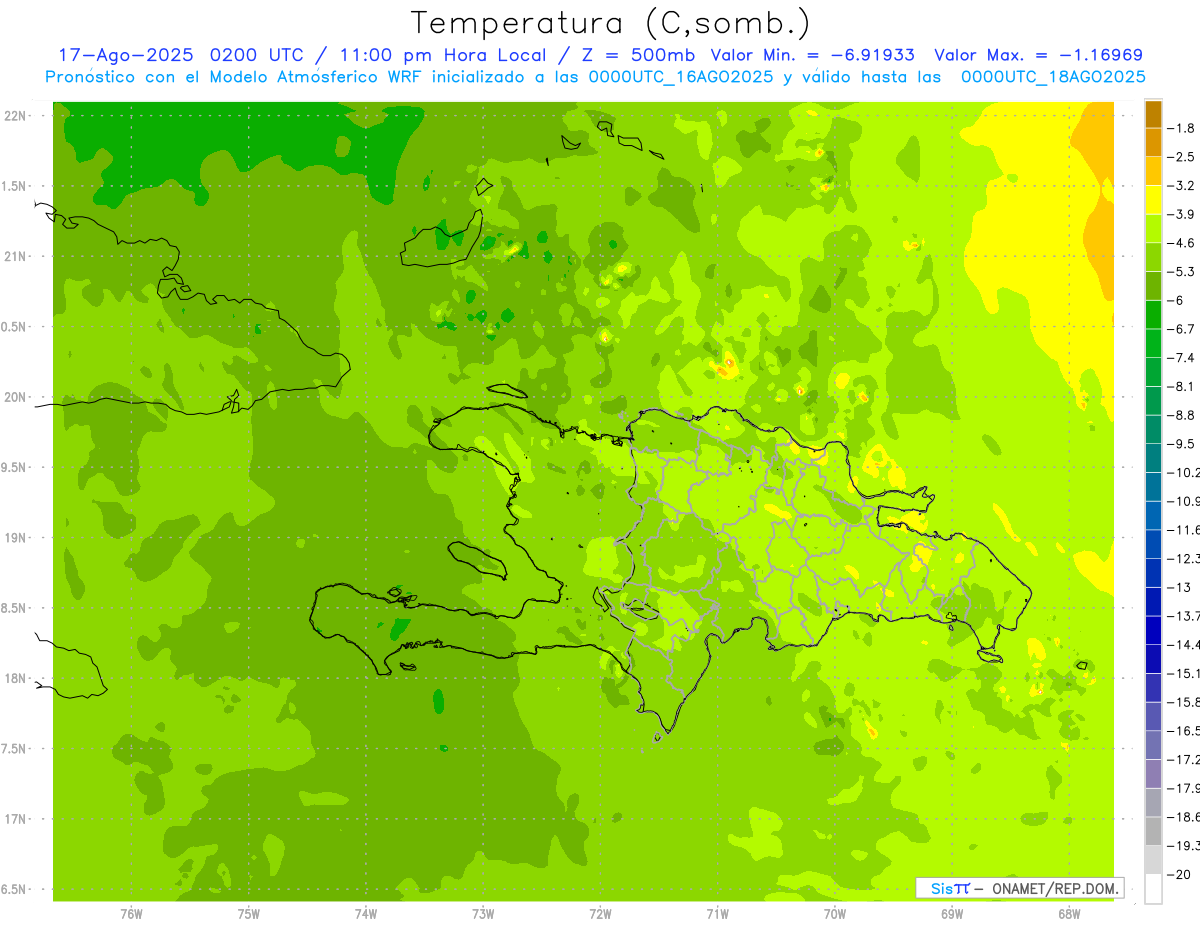Select the 76W longitude axis label
The image size is (1200, 927).
click(x=131, y=913)
